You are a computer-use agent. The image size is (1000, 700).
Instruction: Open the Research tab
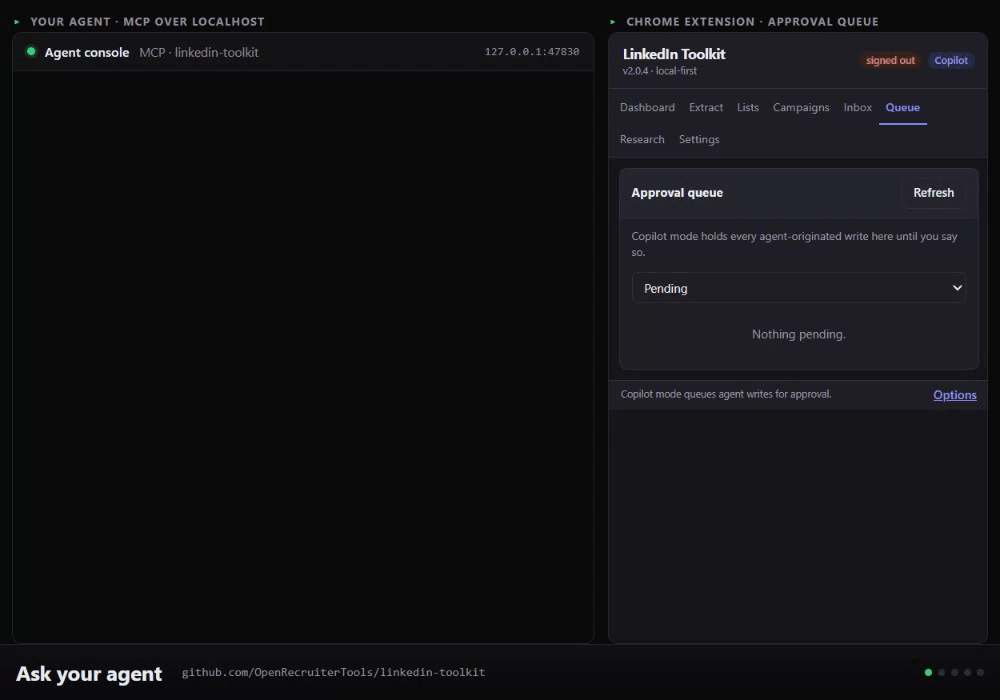click(x=642, y=139)
